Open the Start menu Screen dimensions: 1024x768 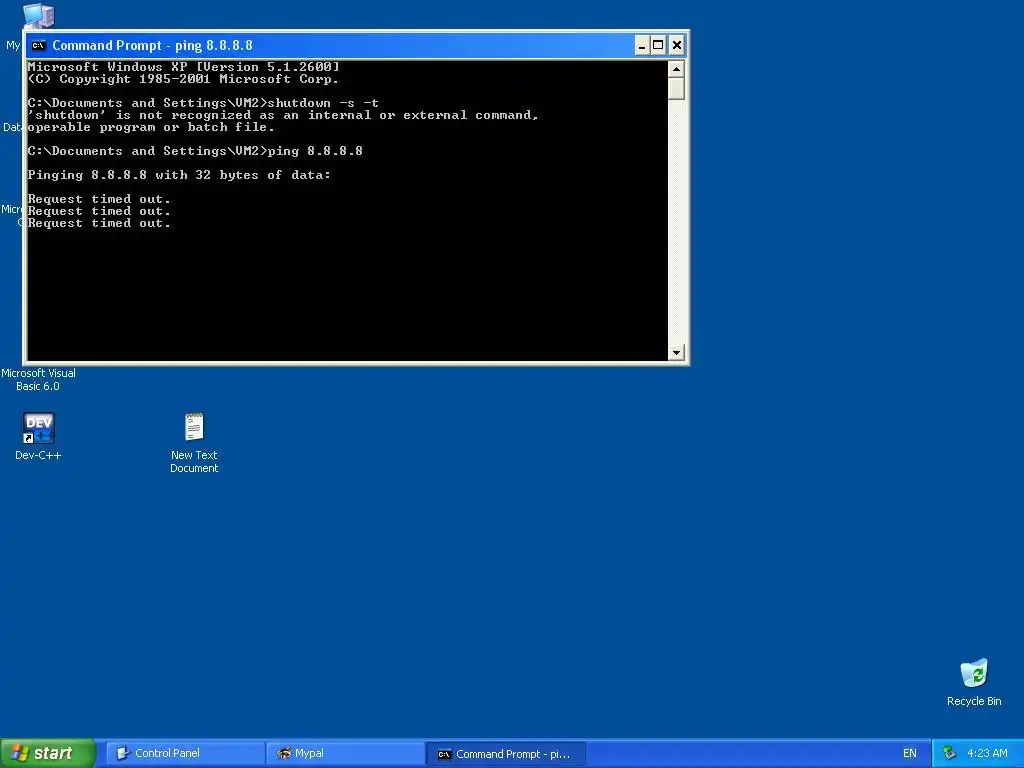coord(48,753)
